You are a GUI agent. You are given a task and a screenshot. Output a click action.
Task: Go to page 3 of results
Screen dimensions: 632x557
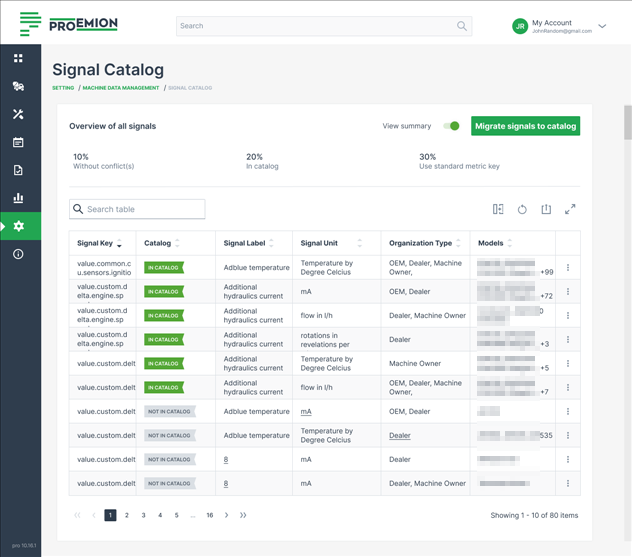(143, 515)
